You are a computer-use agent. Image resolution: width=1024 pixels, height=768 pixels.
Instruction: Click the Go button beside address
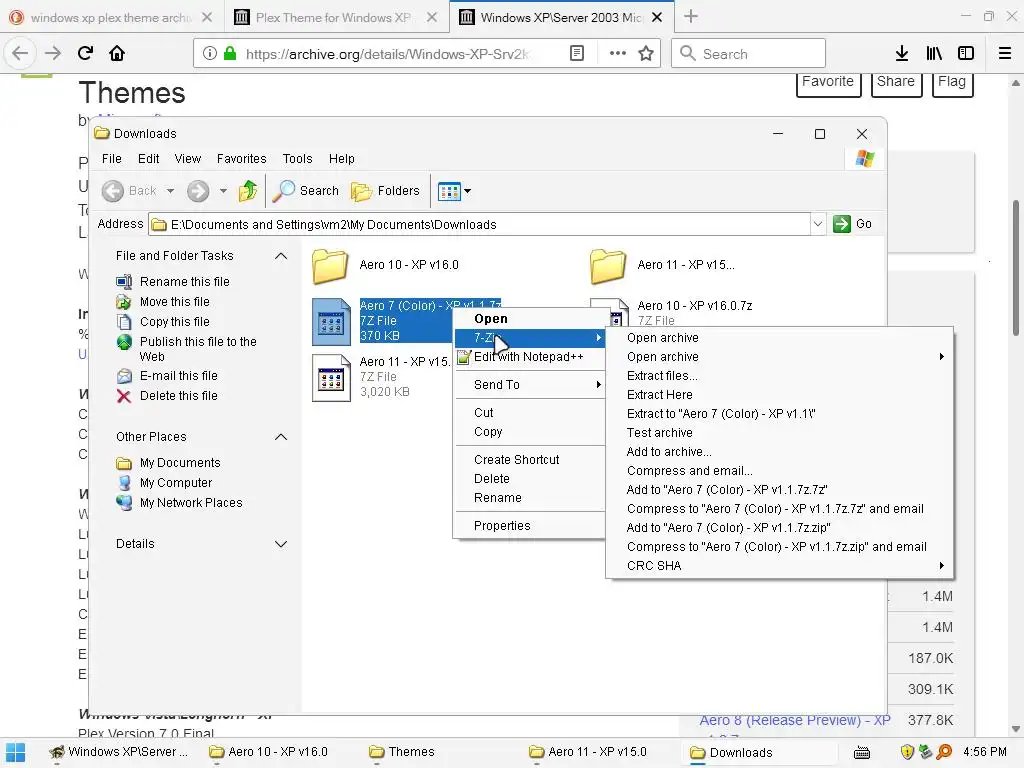[853, 224]
